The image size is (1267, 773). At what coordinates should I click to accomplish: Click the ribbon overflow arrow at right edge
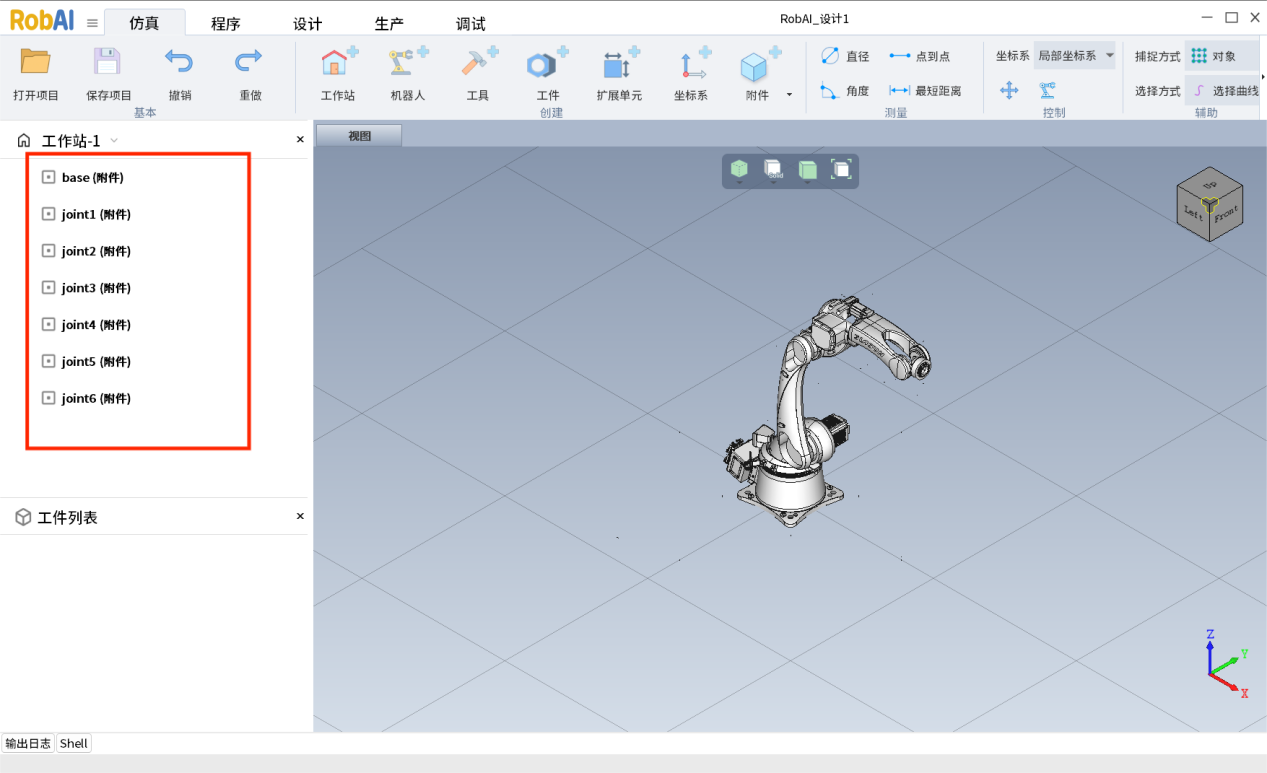point(1263,76)
